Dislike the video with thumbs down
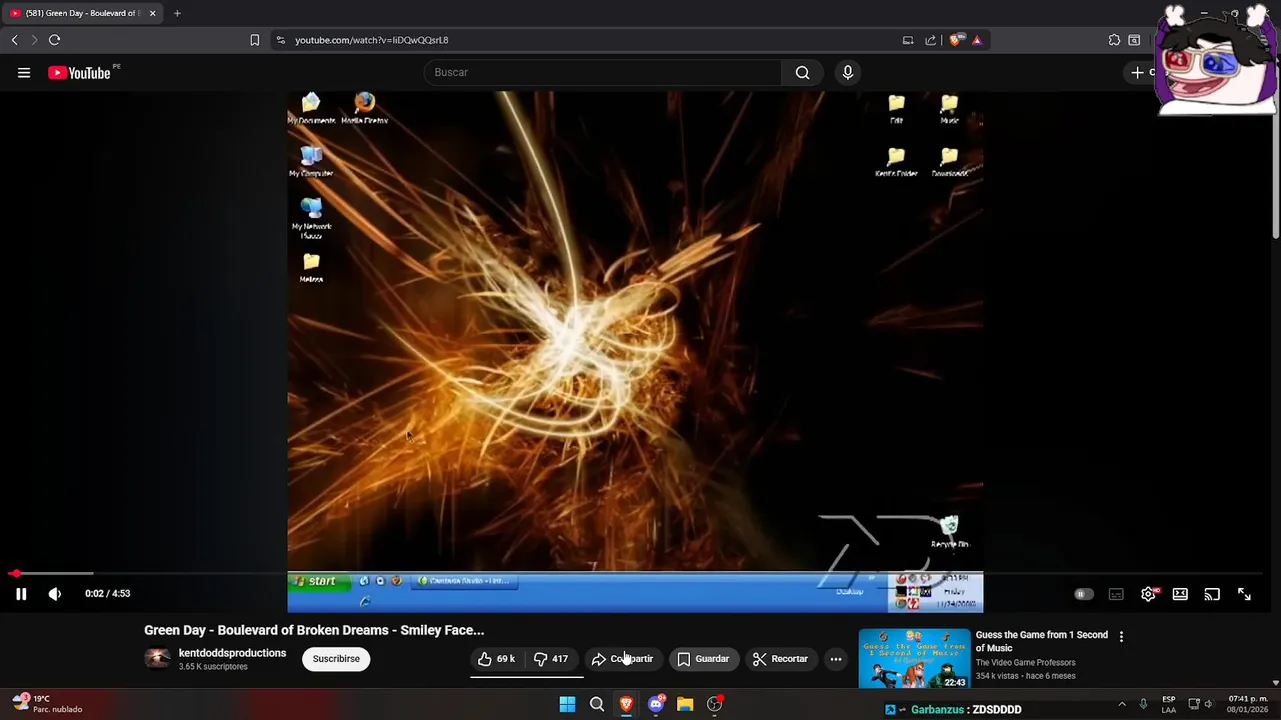 (x=552, y=659)
